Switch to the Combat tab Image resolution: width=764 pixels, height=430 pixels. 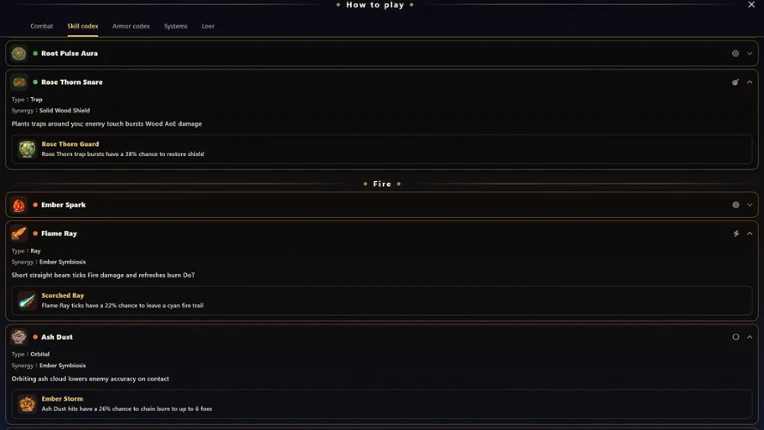[x=41, y=26]
